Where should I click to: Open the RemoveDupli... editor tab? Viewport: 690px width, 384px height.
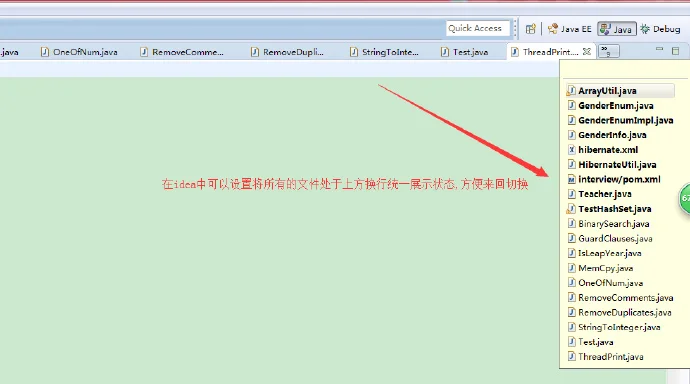pyautogui.click(x=287, y=52)
